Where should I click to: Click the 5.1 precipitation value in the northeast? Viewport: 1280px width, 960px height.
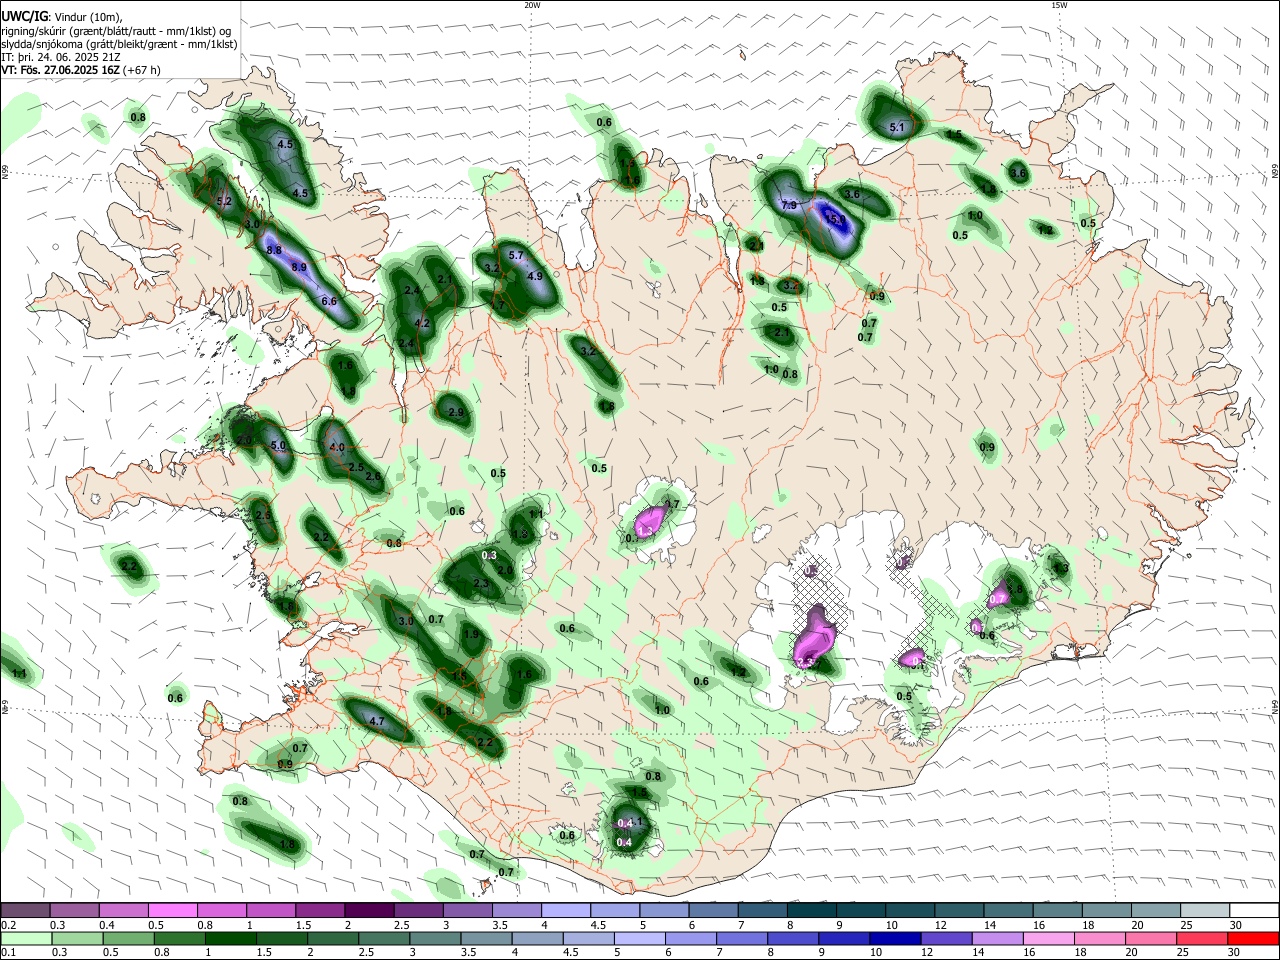(x=897, y=127)
